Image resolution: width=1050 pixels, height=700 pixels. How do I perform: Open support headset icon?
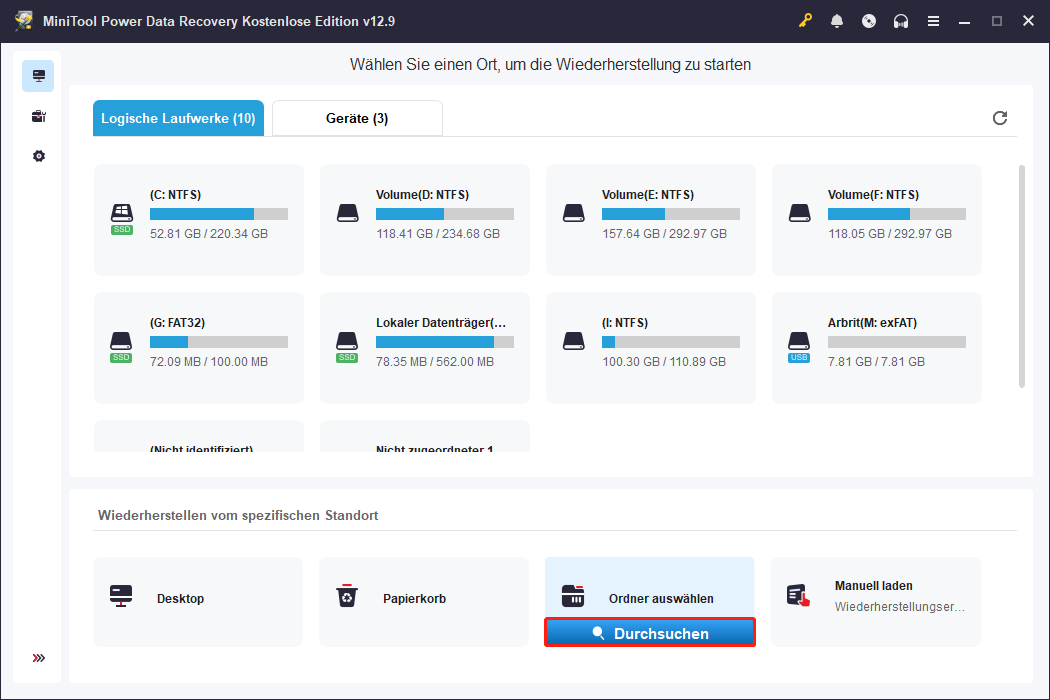[901, 21]
